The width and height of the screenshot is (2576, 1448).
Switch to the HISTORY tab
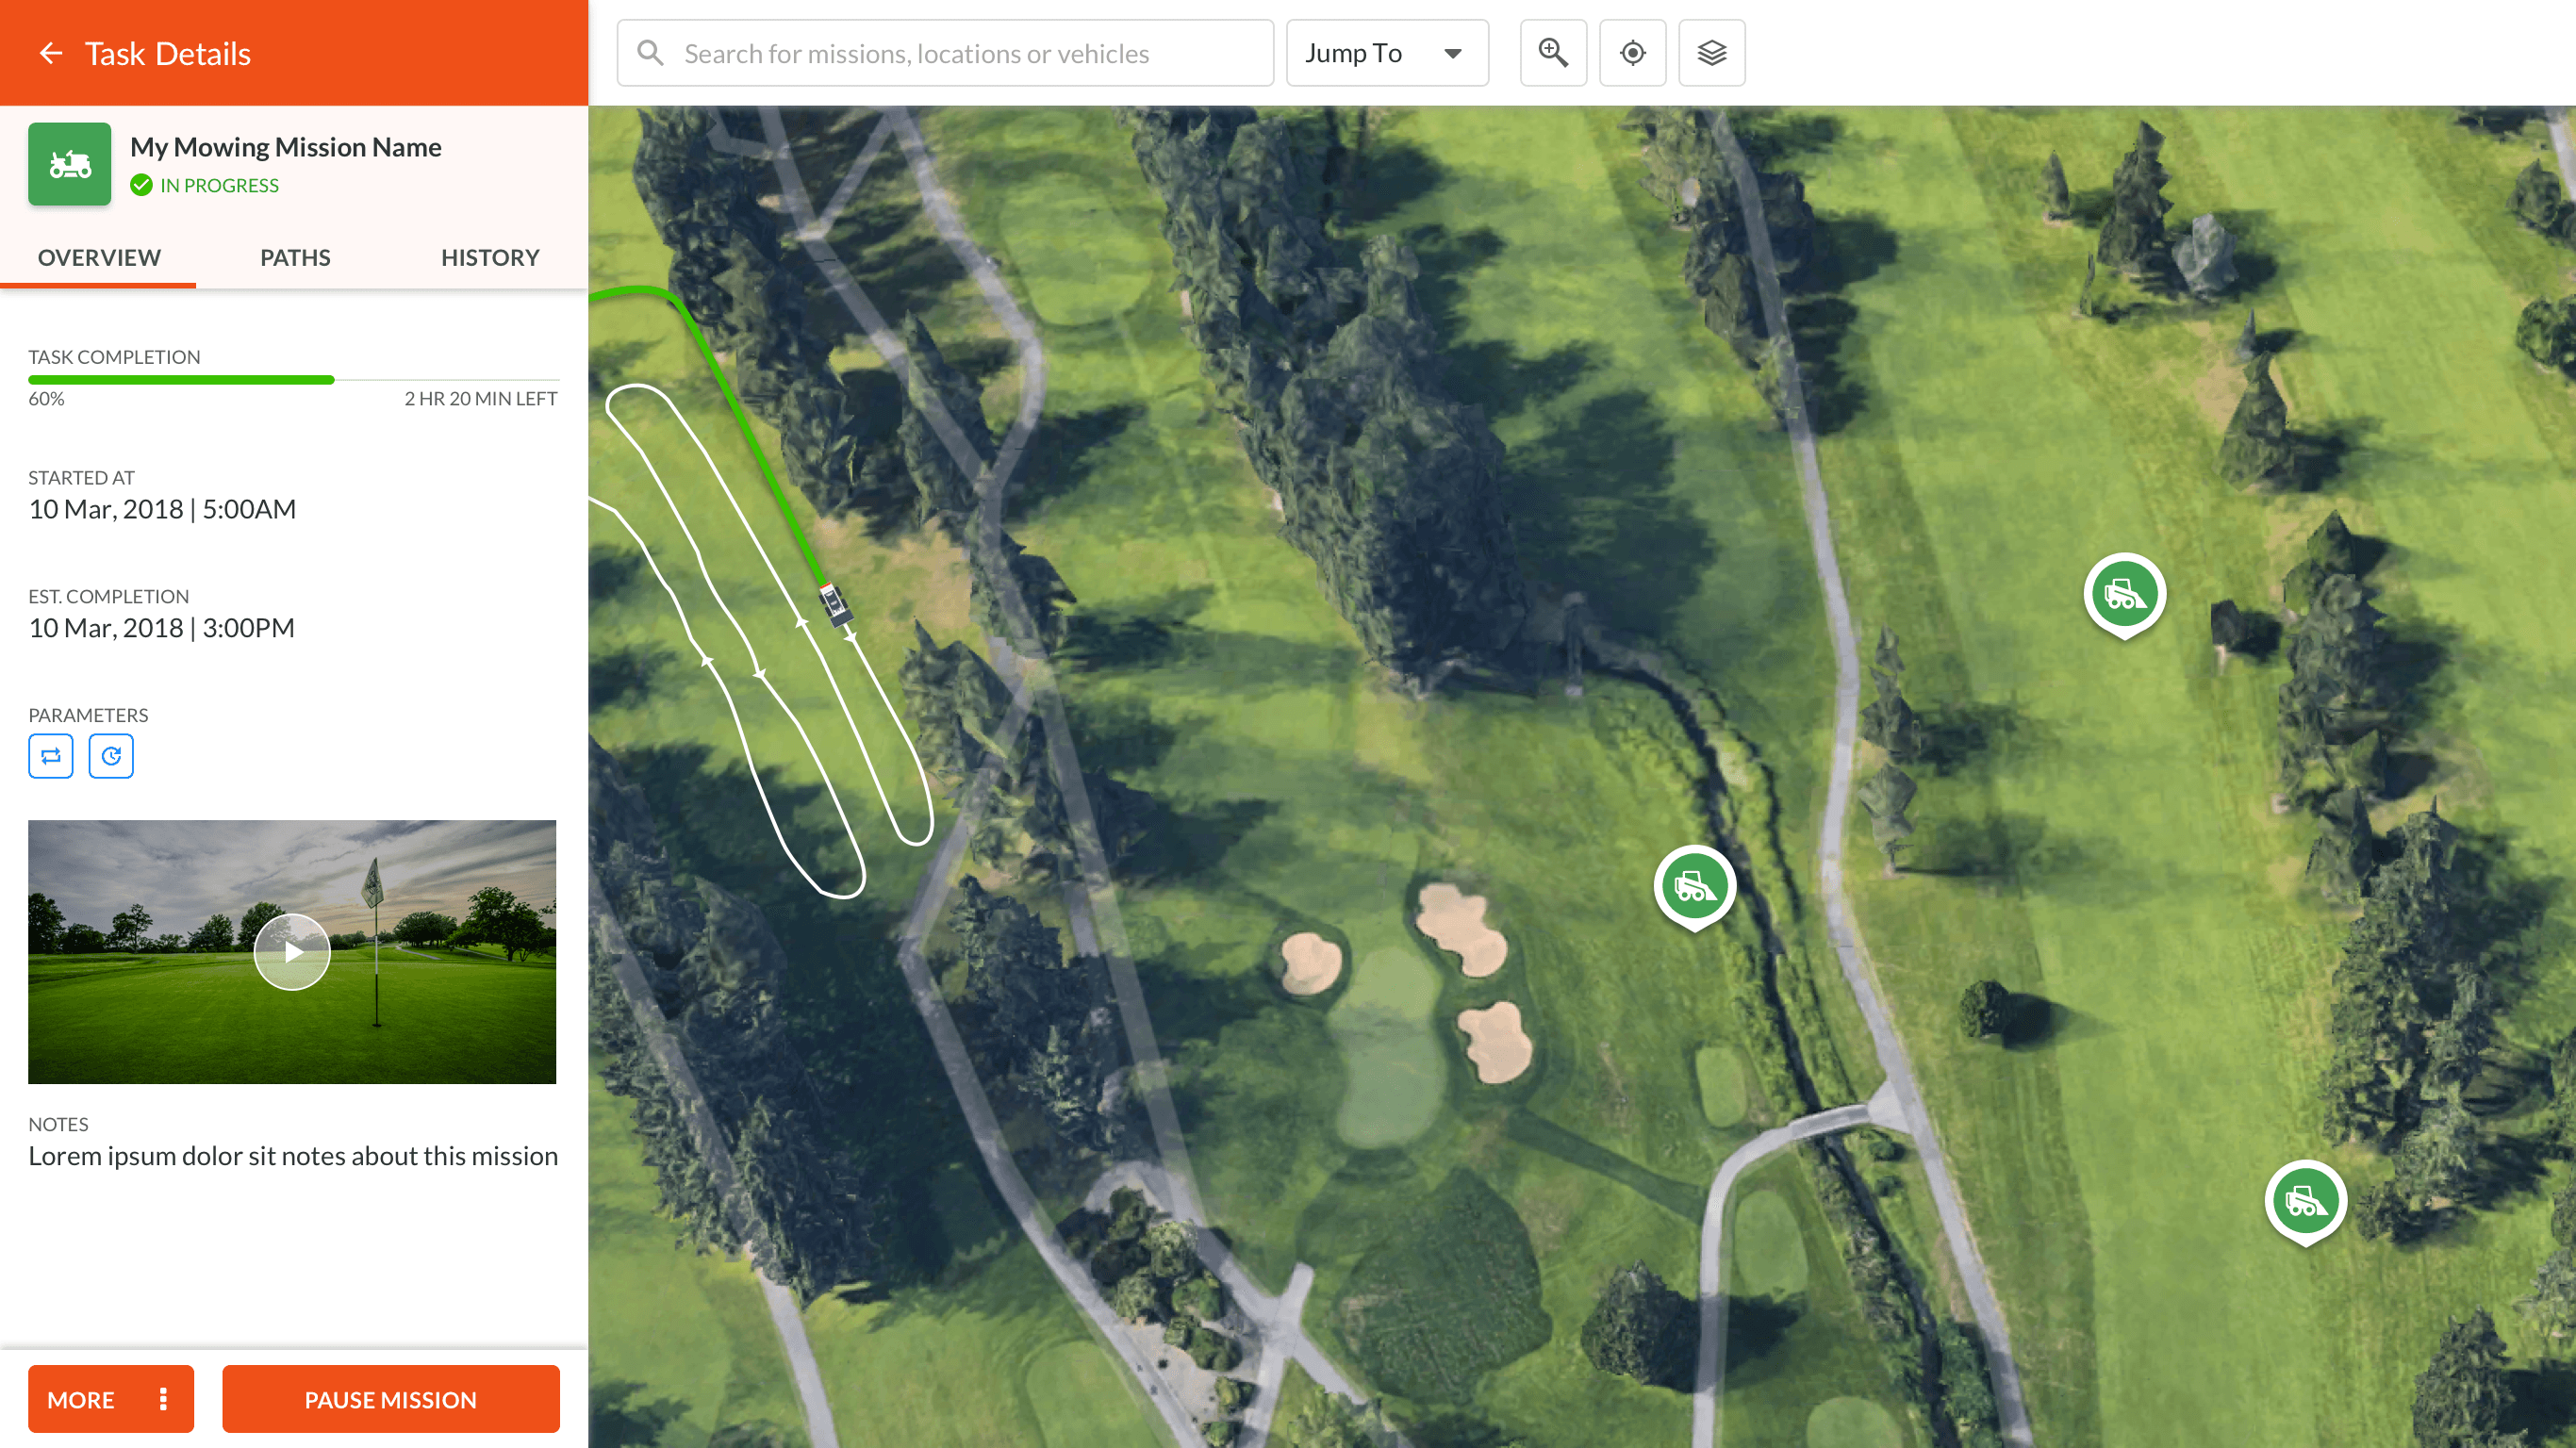[490, 258]
